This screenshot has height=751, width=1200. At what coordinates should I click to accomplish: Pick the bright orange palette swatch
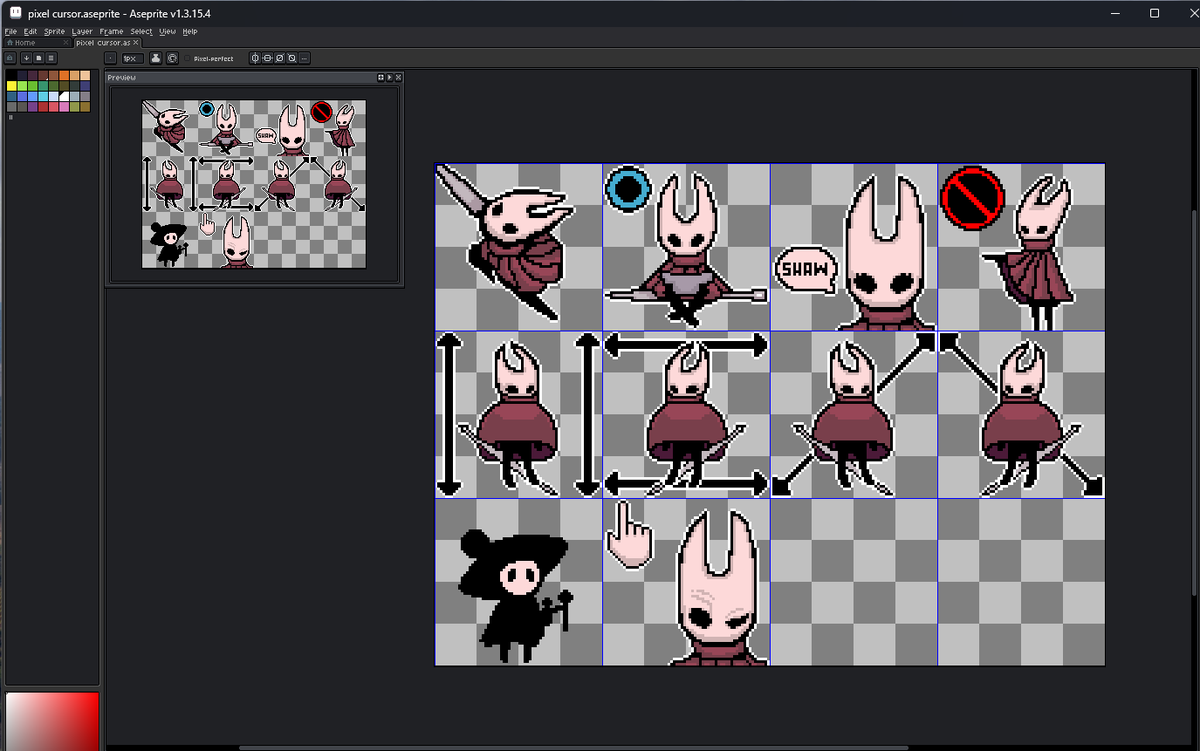click(x=64, y=75)
